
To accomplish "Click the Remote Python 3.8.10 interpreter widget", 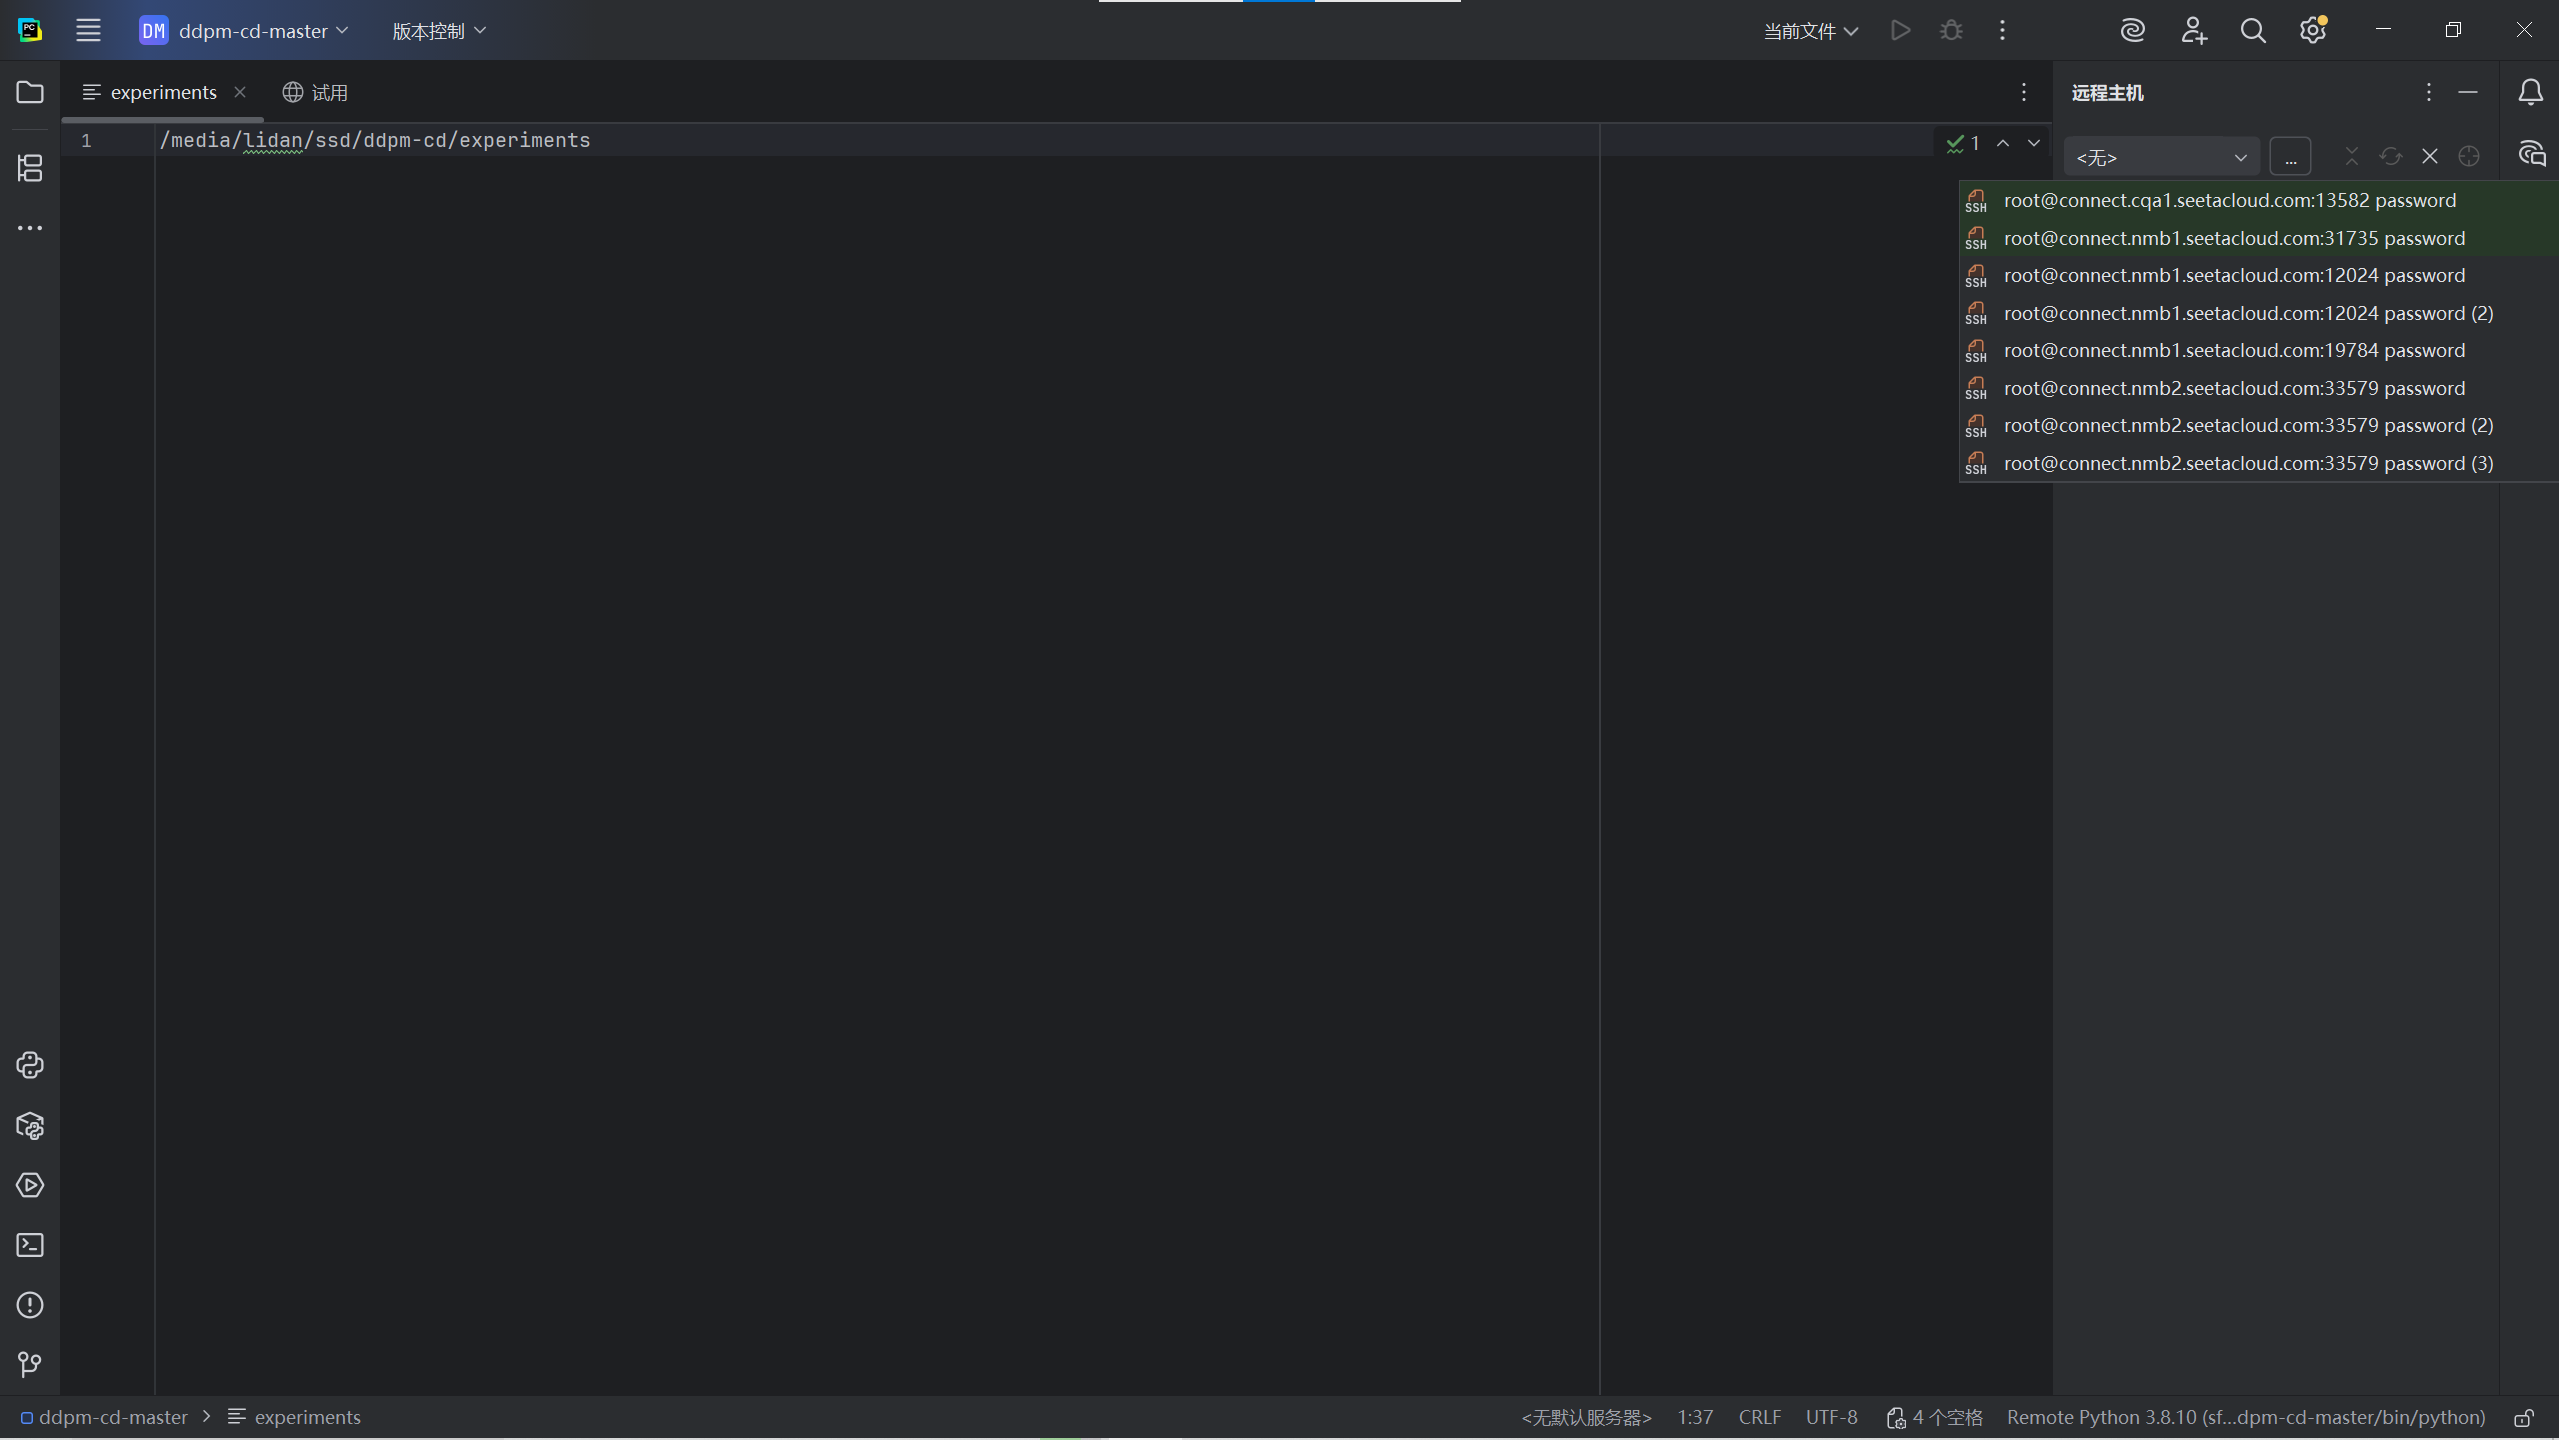I will click(2245, 1418).
